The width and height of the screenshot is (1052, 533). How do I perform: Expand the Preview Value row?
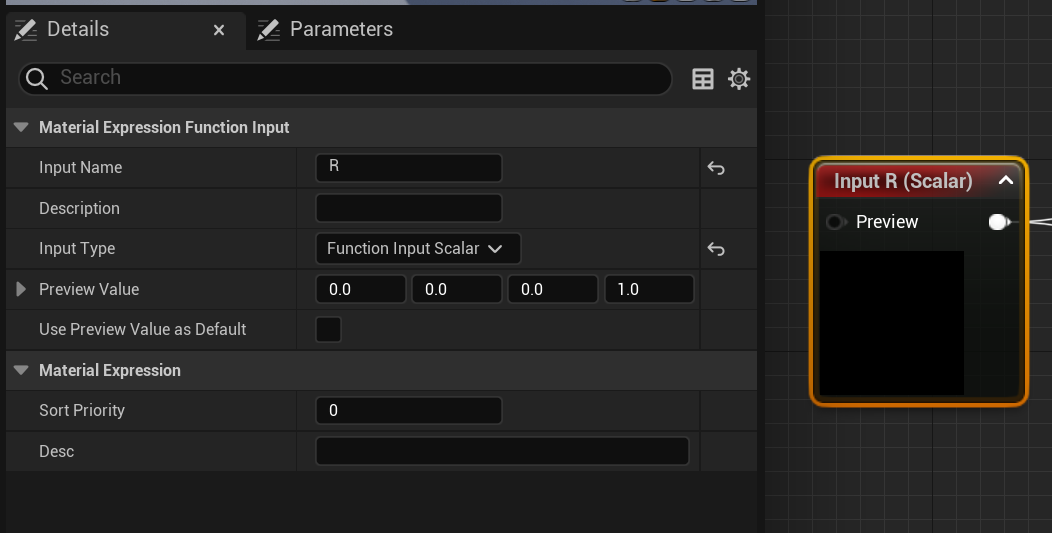point(21,289)
